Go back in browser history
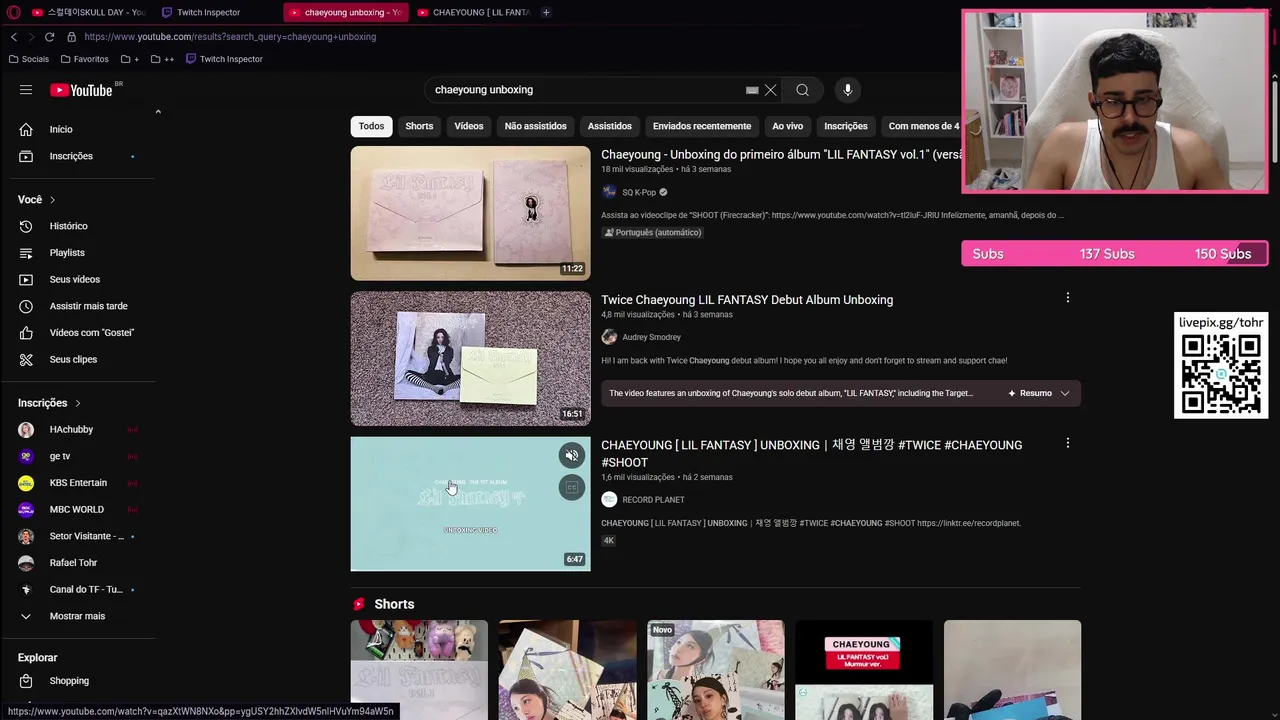Screen dimensions: 1280x720 14,37
